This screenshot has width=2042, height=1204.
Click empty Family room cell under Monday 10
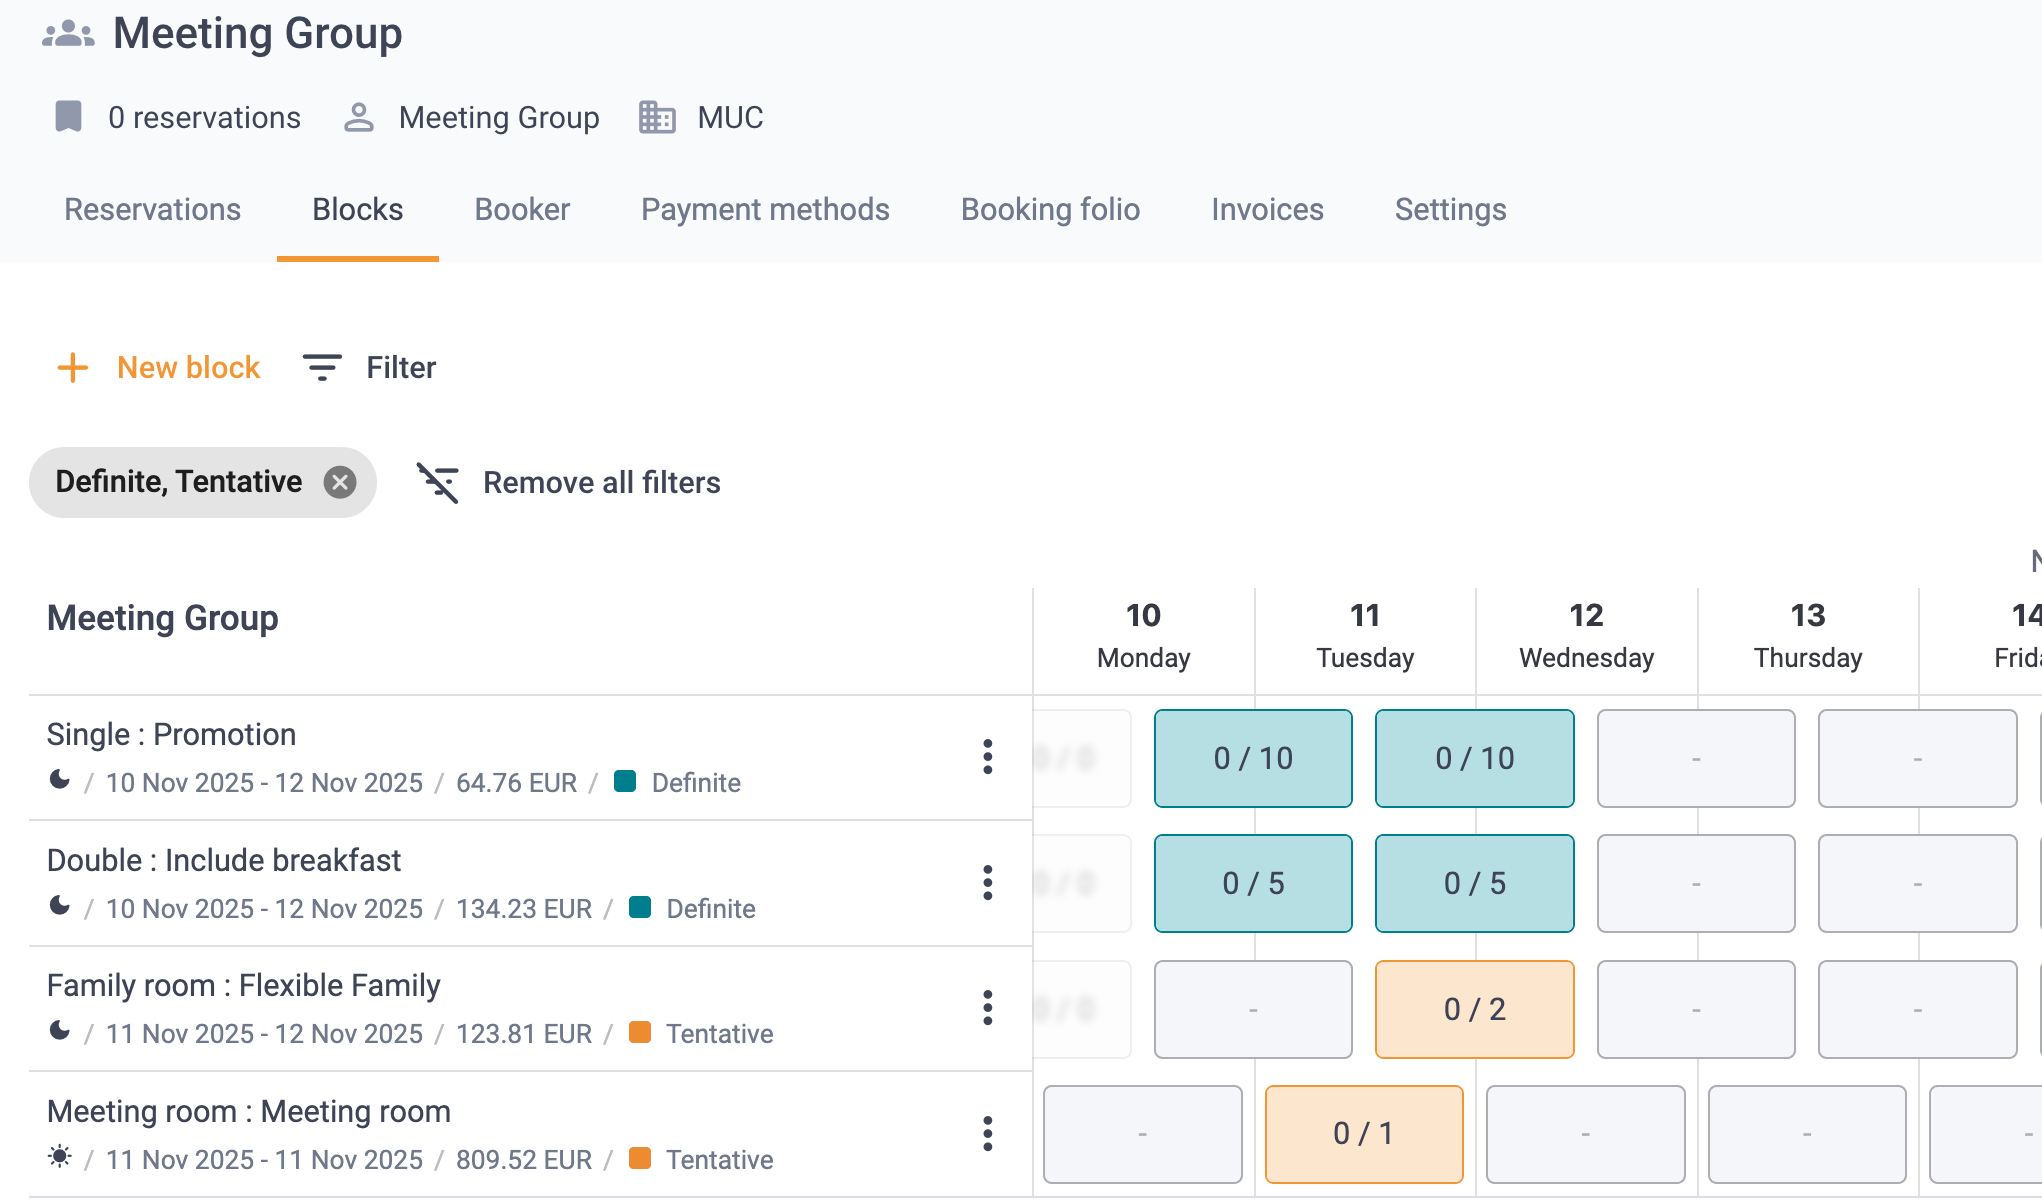click(x=1253, y=1009)
